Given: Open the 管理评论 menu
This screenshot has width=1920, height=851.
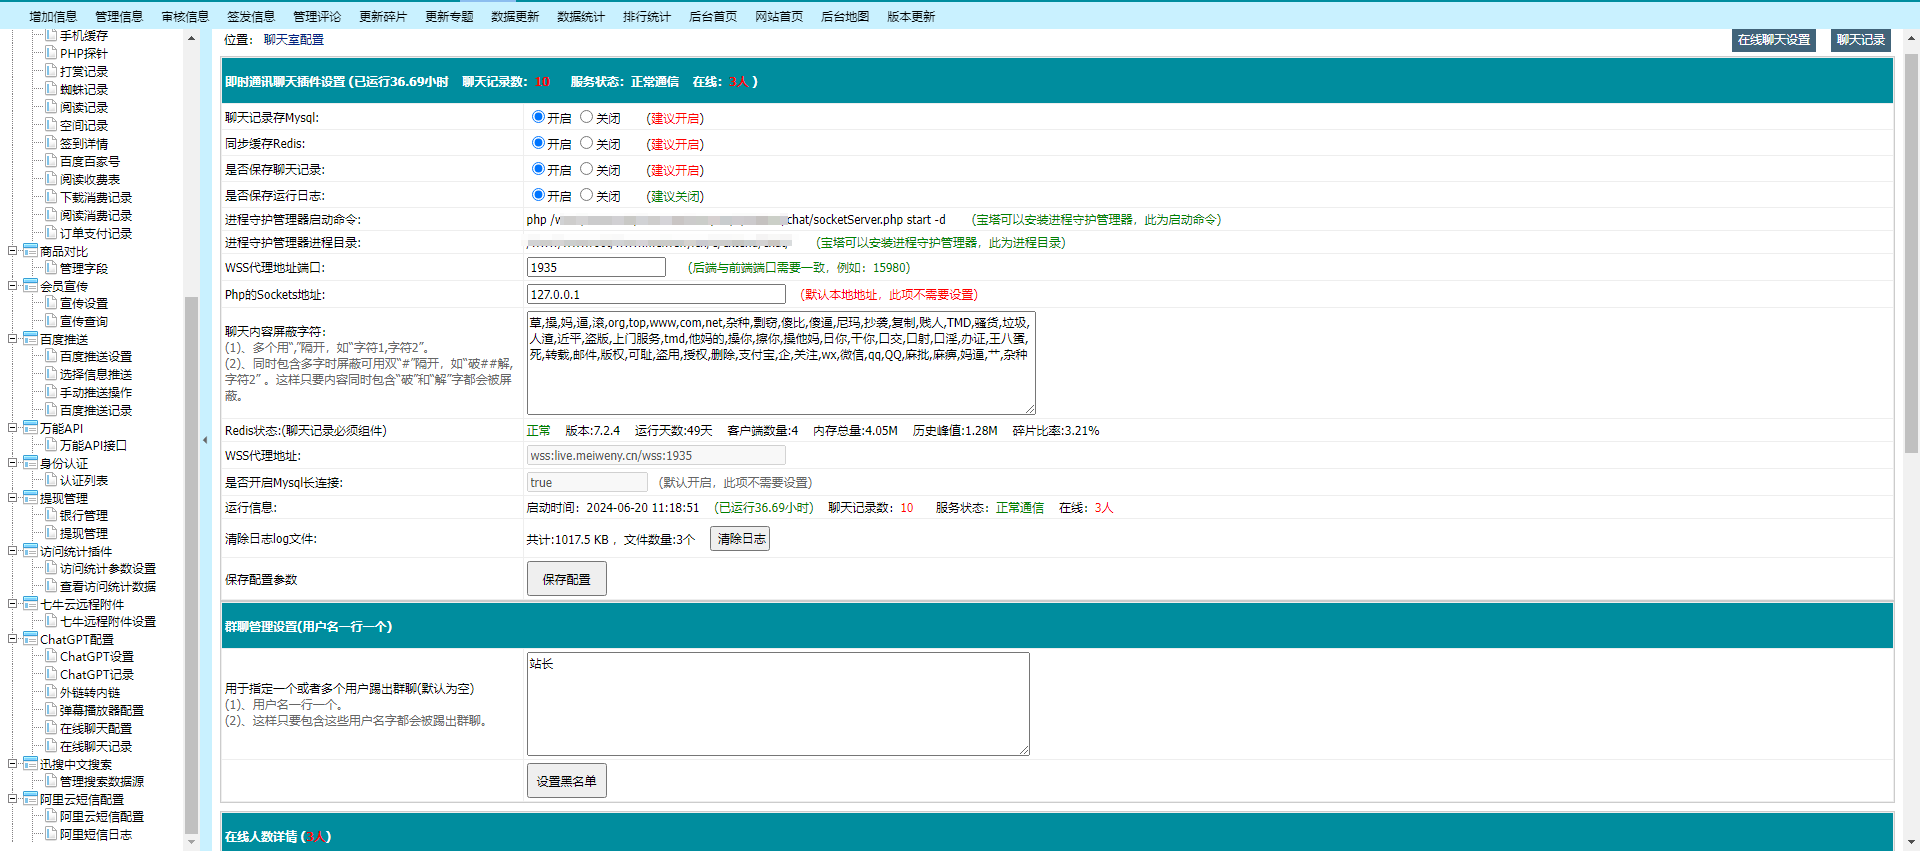Looking at the screenshot, I should [317, 16].
